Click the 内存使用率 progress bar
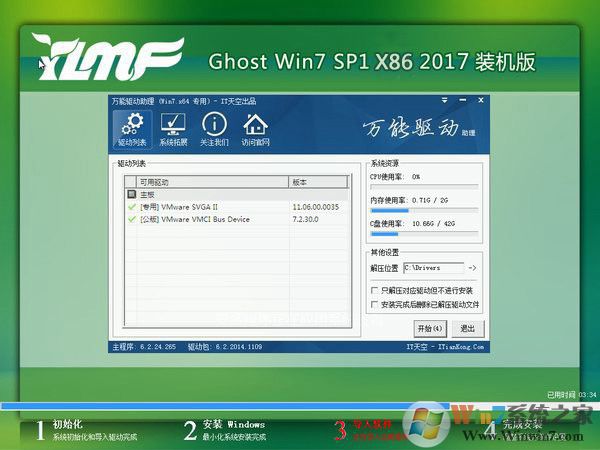This screenshot has width=600, height=450. coord(424,210)
